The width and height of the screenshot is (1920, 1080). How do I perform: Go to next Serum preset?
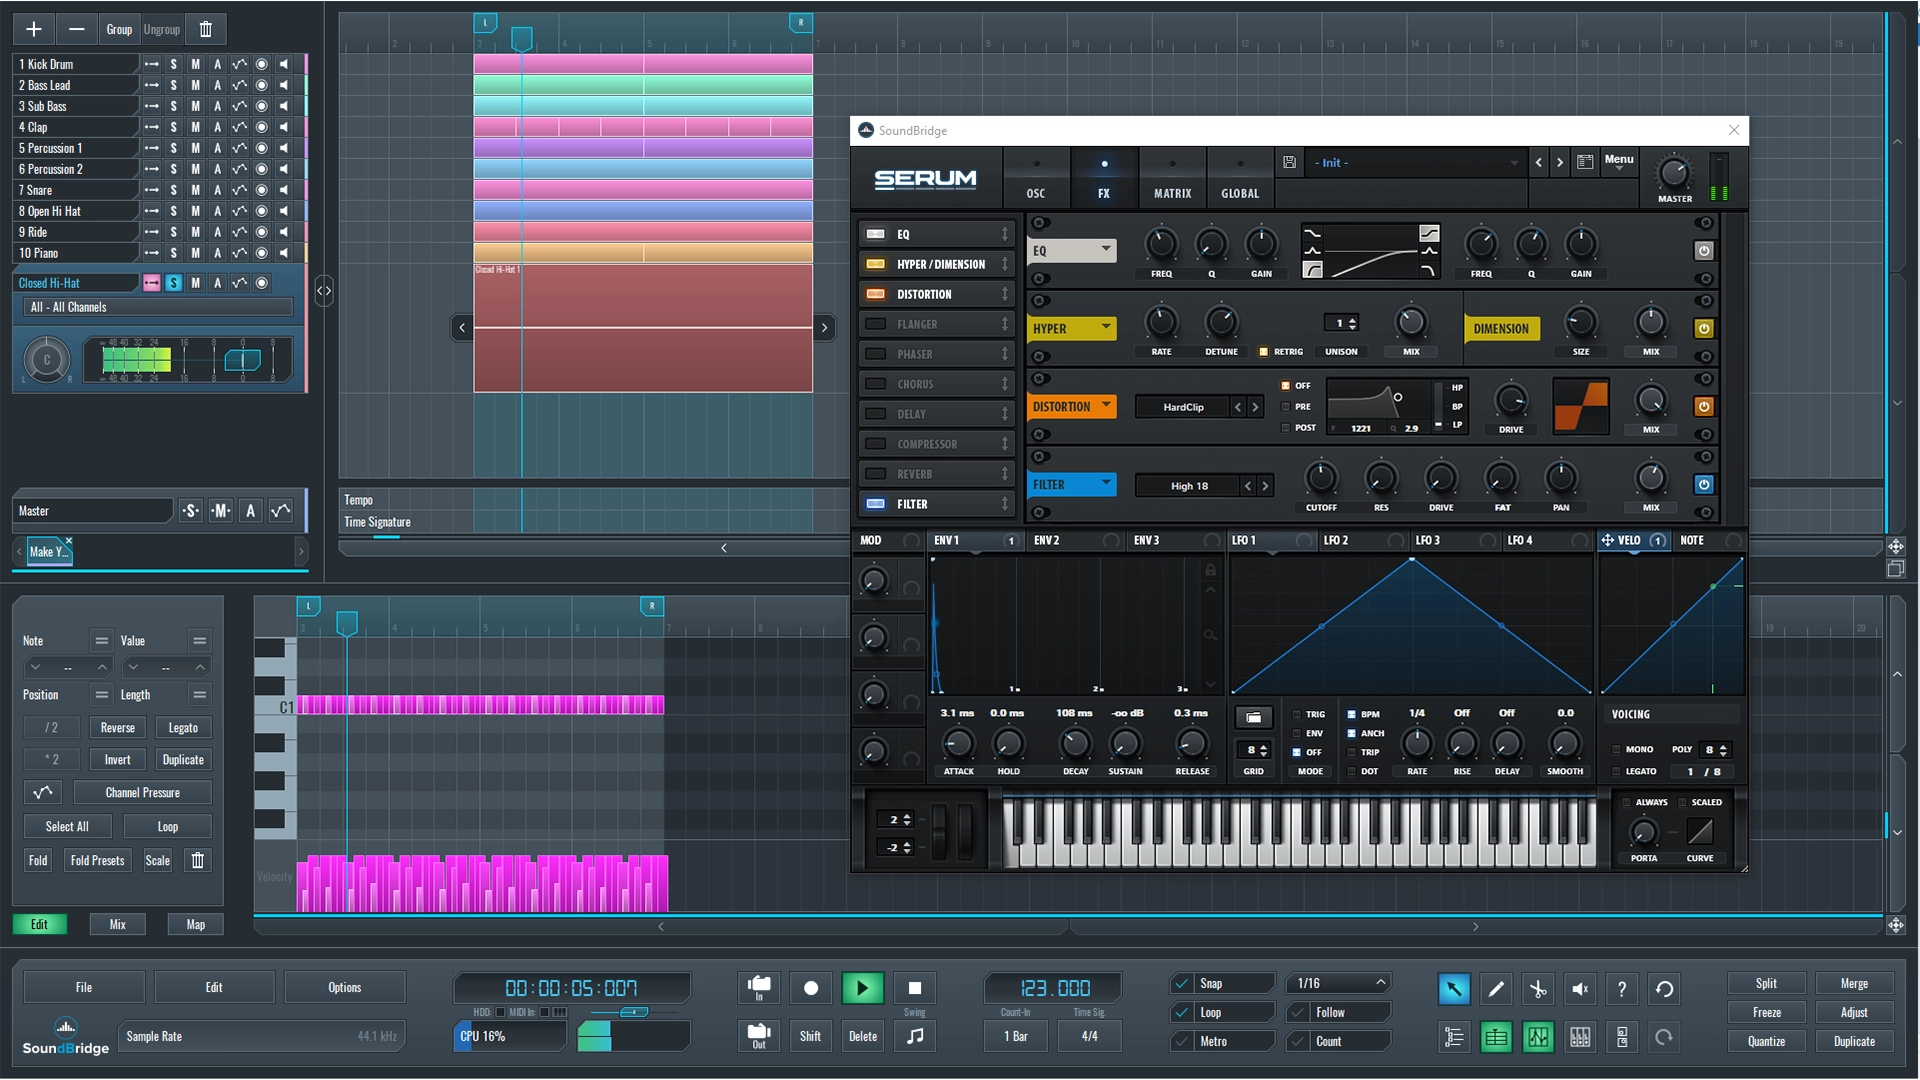pyautogui.click(x=1559, y=162)
